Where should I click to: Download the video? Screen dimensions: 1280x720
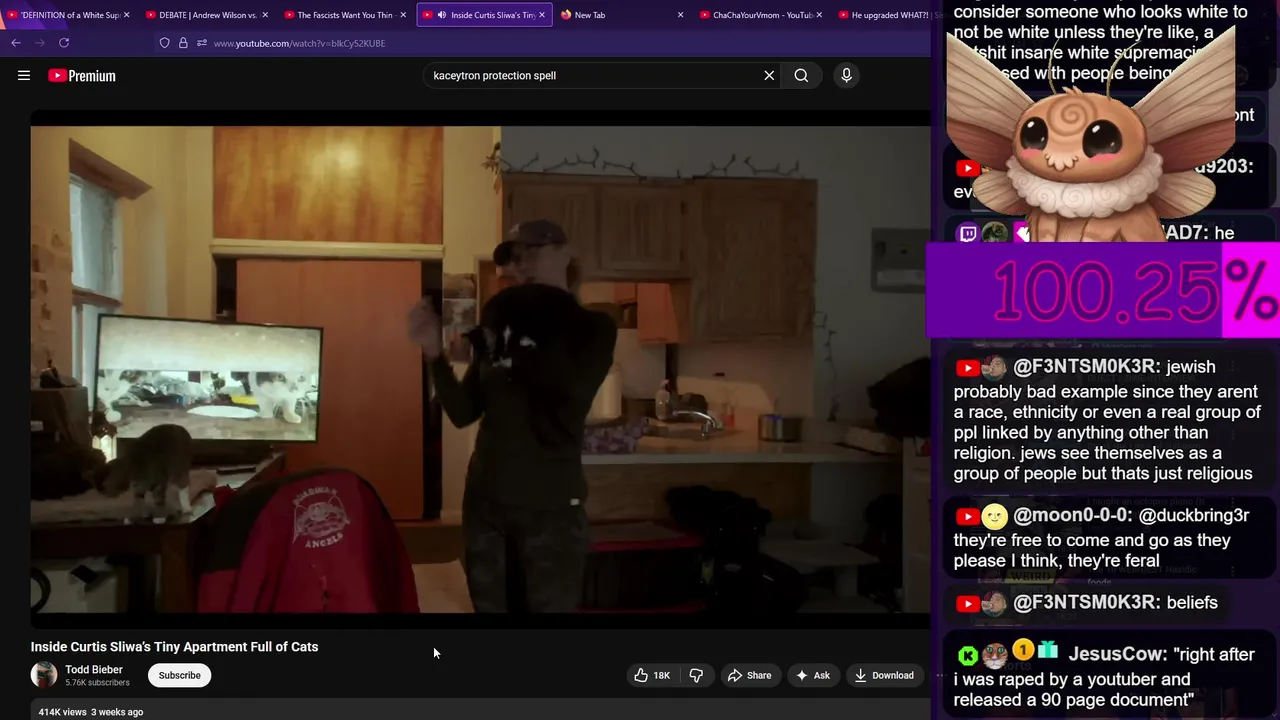click(x=884, y=675)
